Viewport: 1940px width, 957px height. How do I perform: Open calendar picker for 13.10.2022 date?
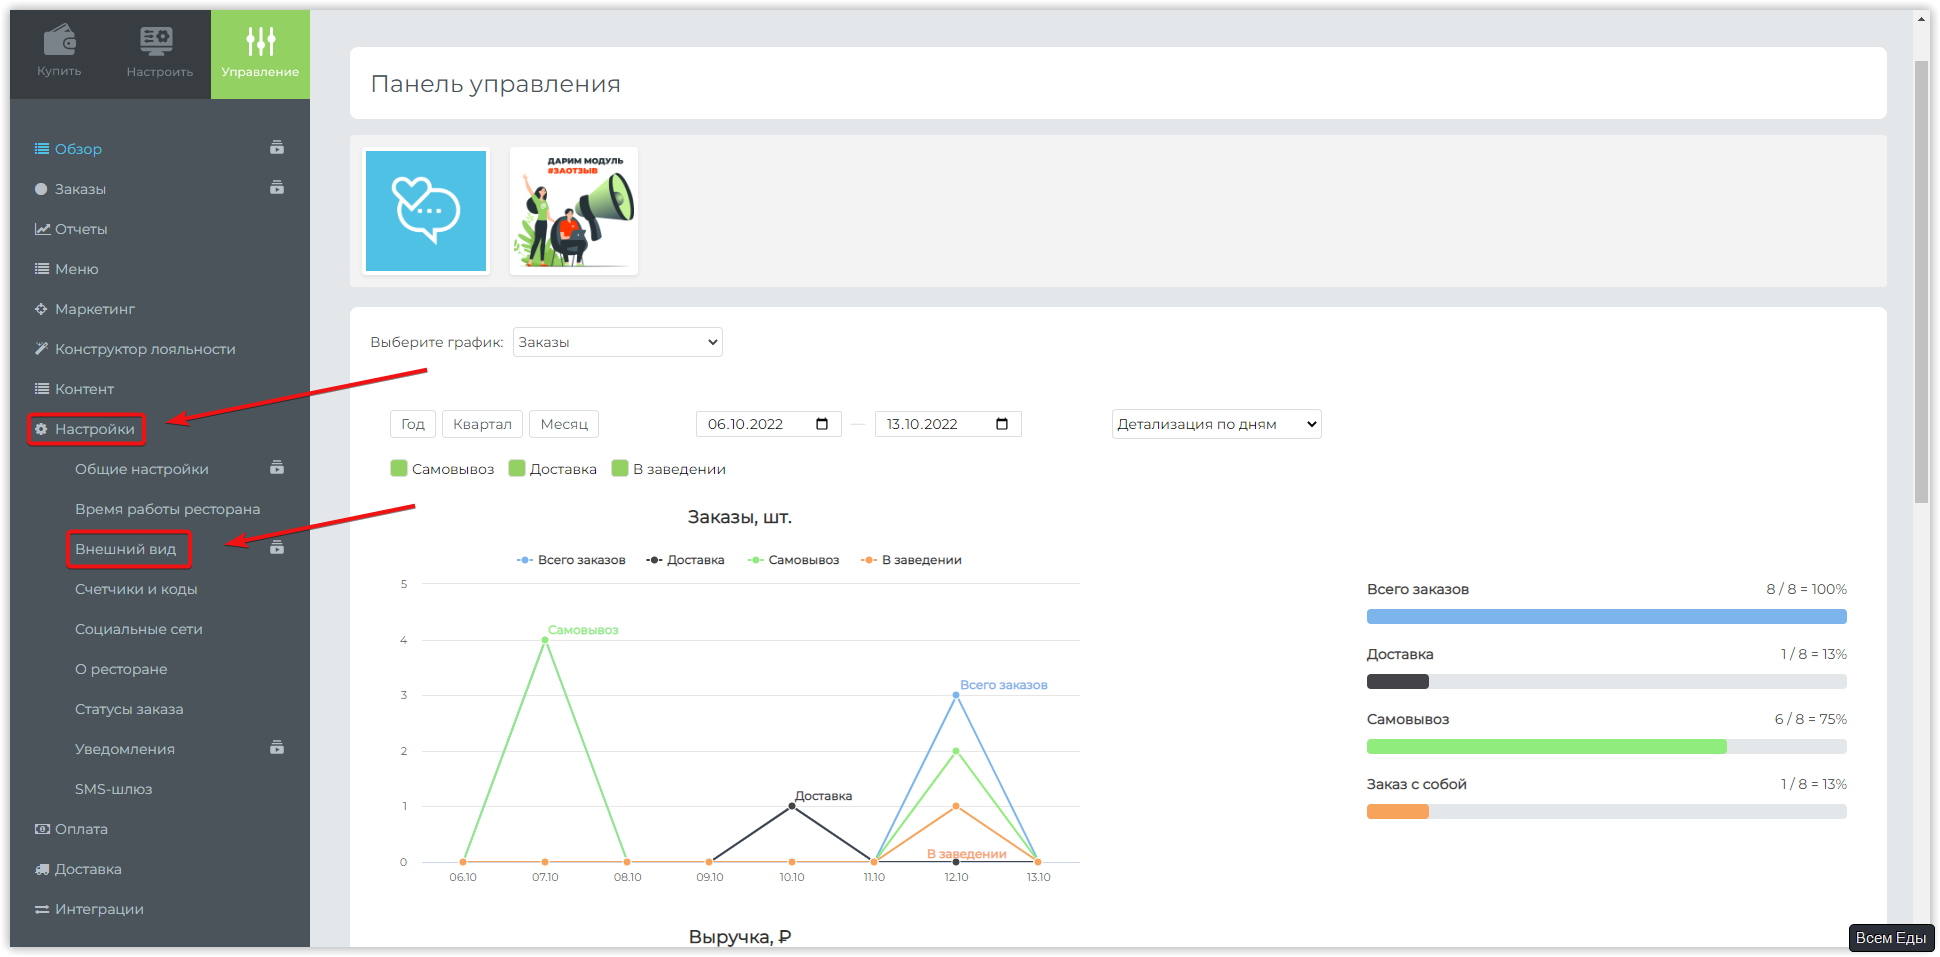tap(1002, 424)
